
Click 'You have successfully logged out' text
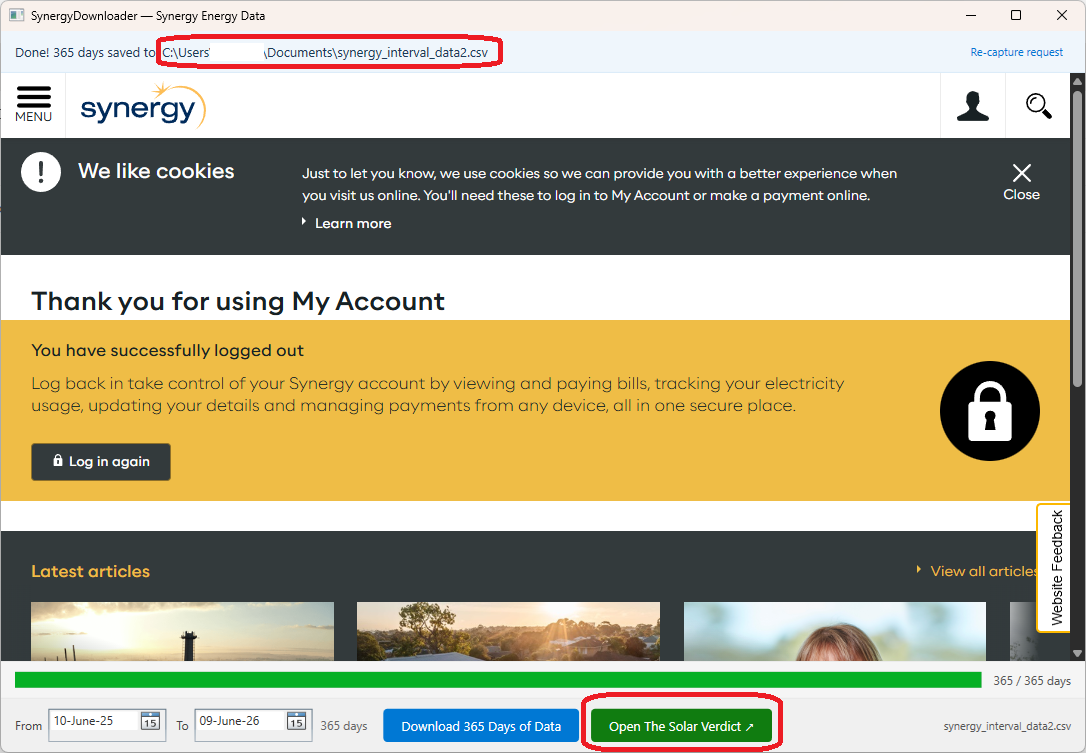click(x=168, y=351)
